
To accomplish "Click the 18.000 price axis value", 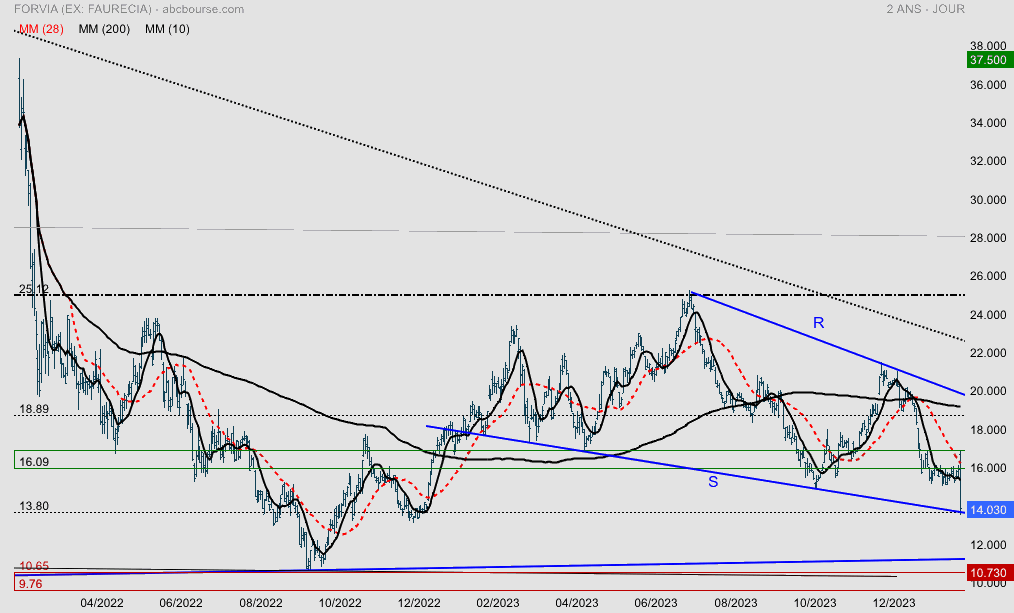I will (x=988, y=430).
